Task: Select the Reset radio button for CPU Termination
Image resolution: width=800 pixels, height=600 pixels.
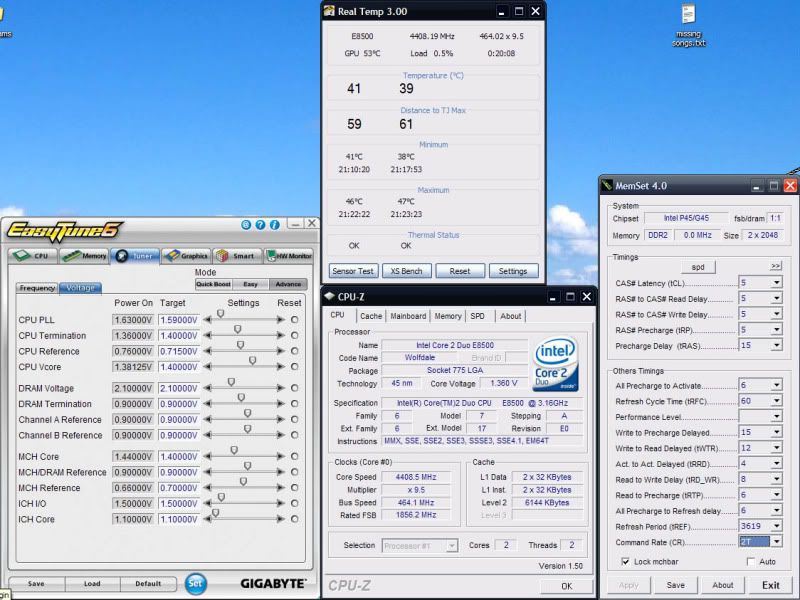Action: 294,336
